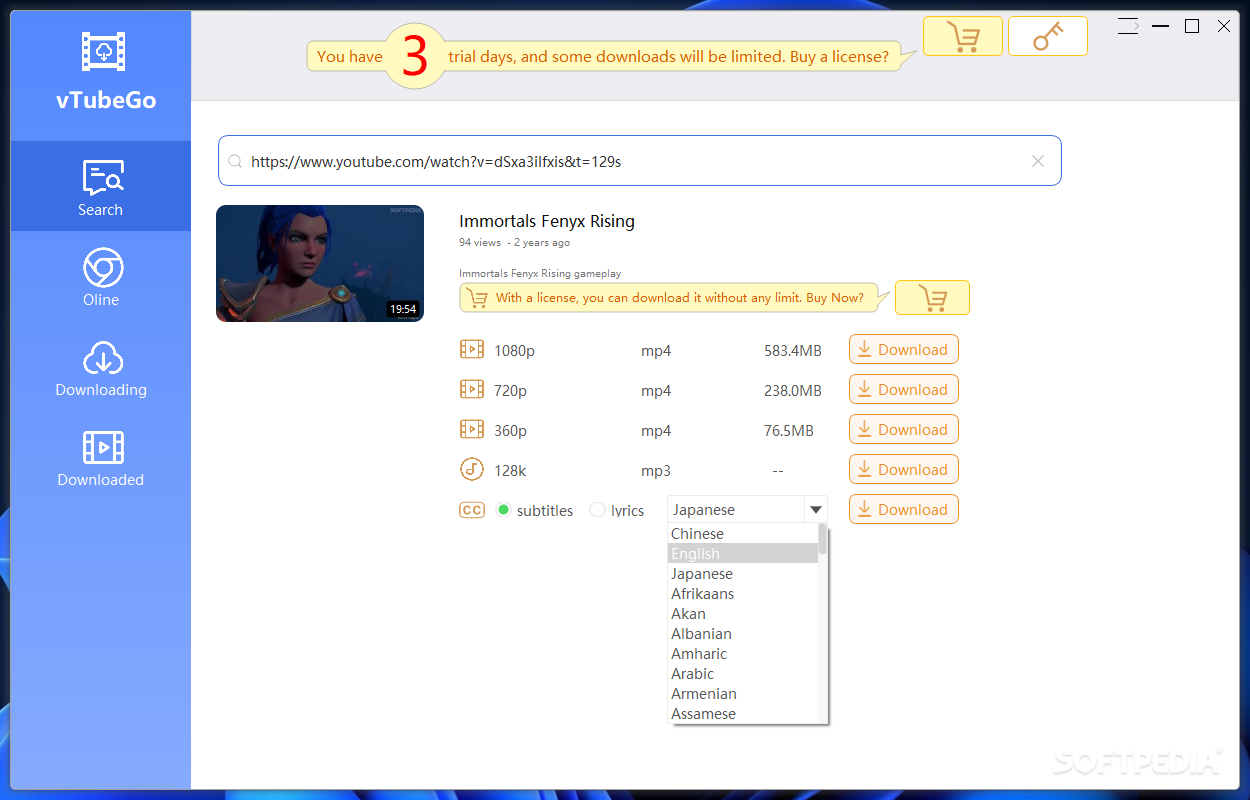Click the '76.5MB' file size text
Viewport: 1250px width, 800px height.
789,431
